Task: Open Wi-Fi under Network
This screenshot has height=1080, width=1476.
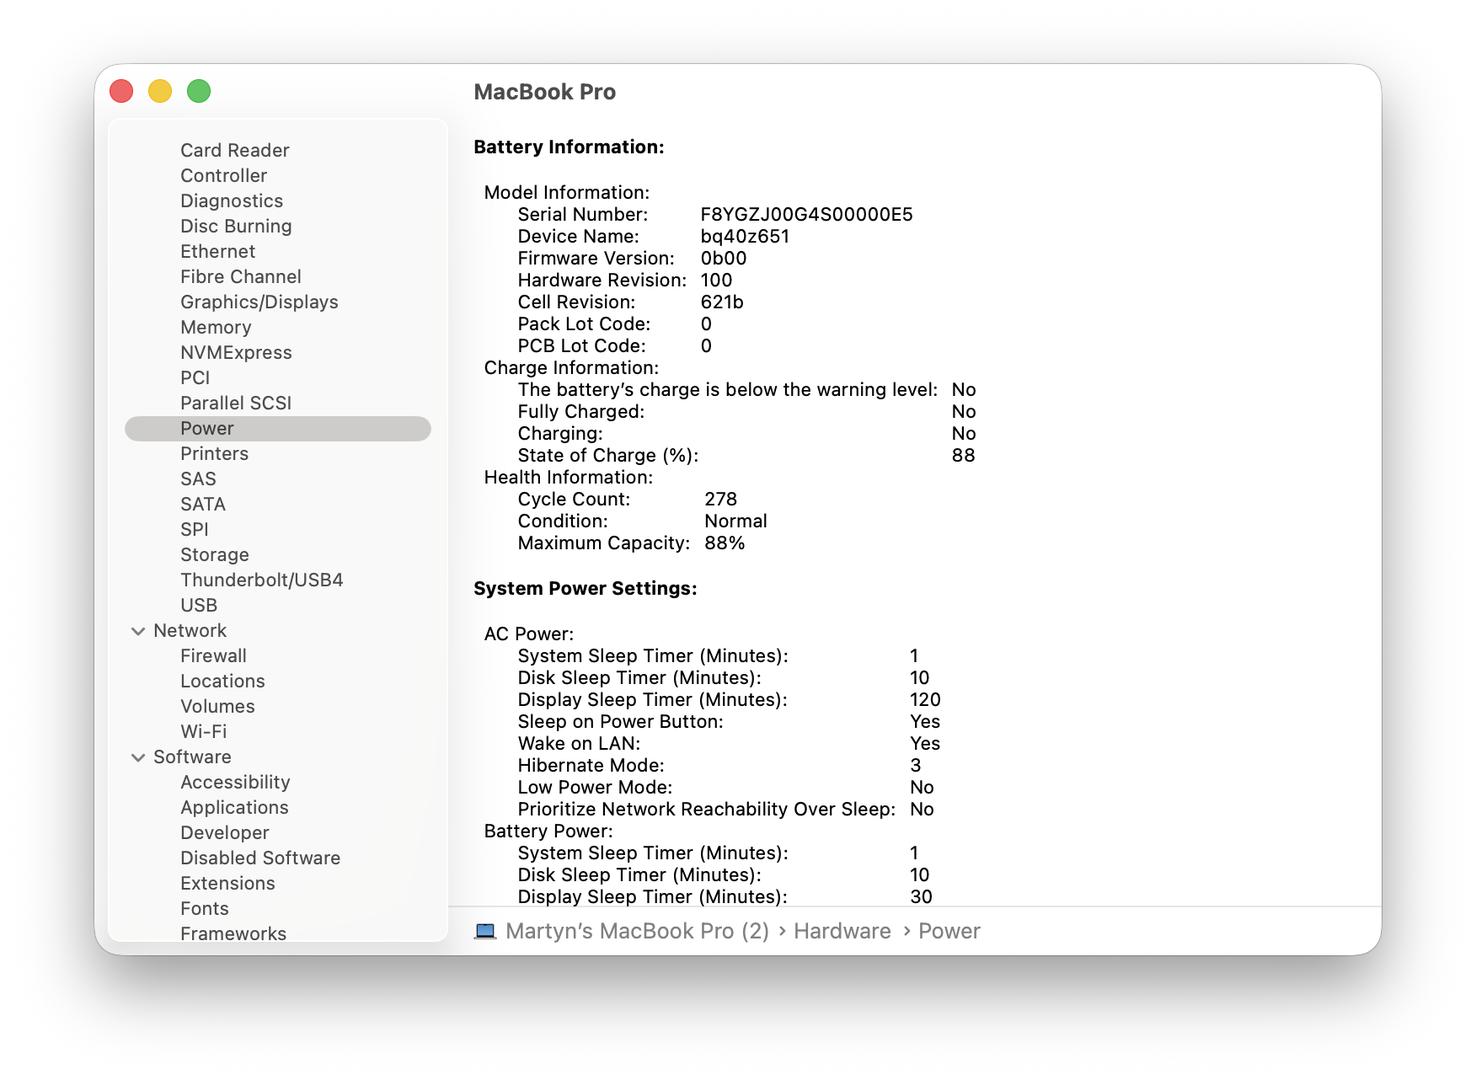Action: [203, 731]
